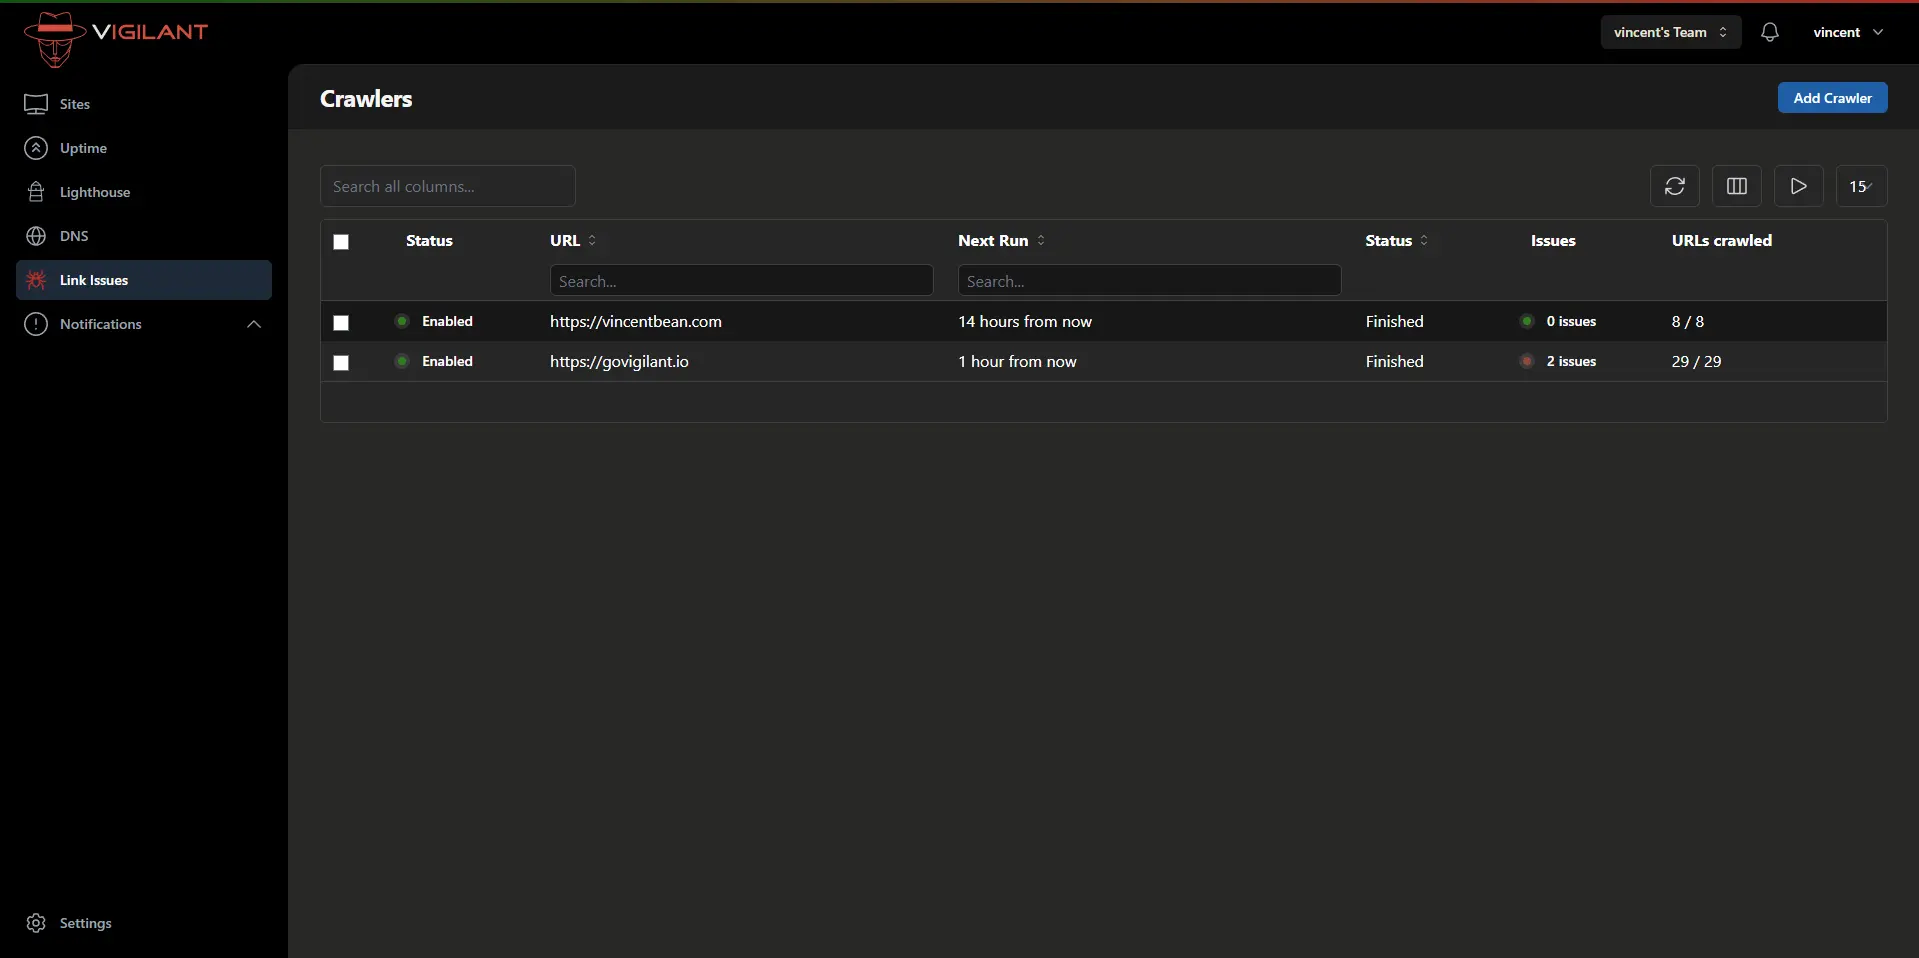Change rows per page from 15
Screen dimensions: 1919x958
tap(1861, 186)
